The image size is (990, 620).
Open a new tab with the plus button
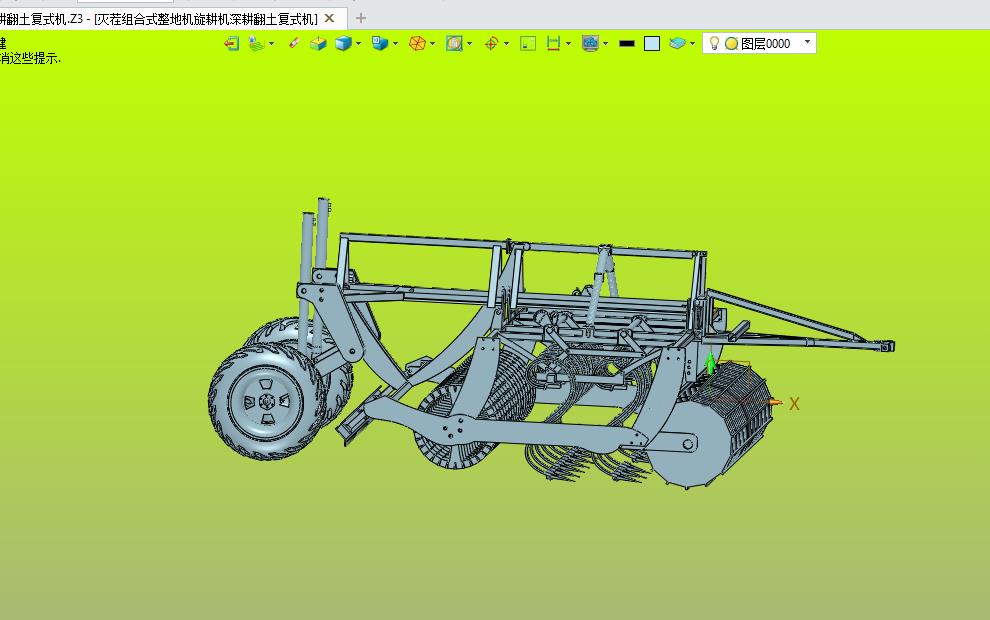click(361, 18)
